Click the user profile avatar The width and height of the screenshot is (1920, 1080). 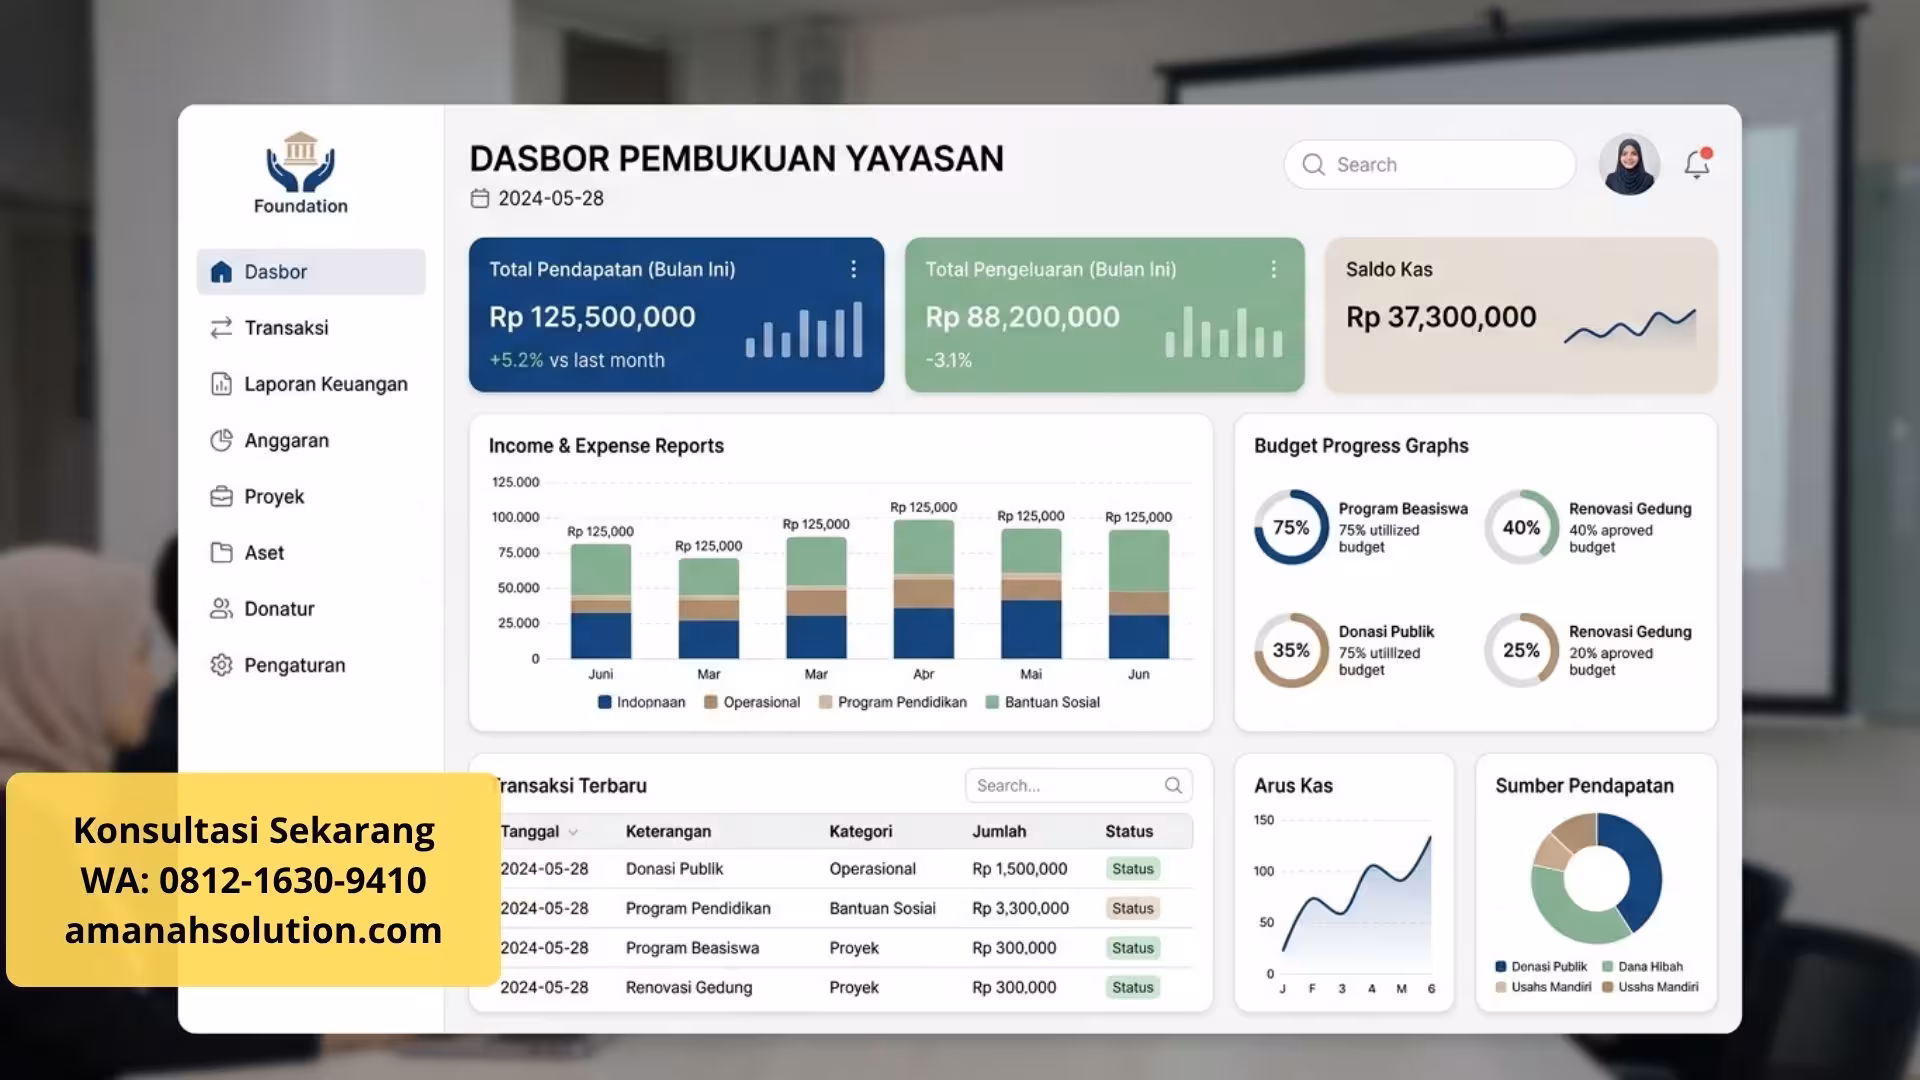click(x=1629, y=165)
